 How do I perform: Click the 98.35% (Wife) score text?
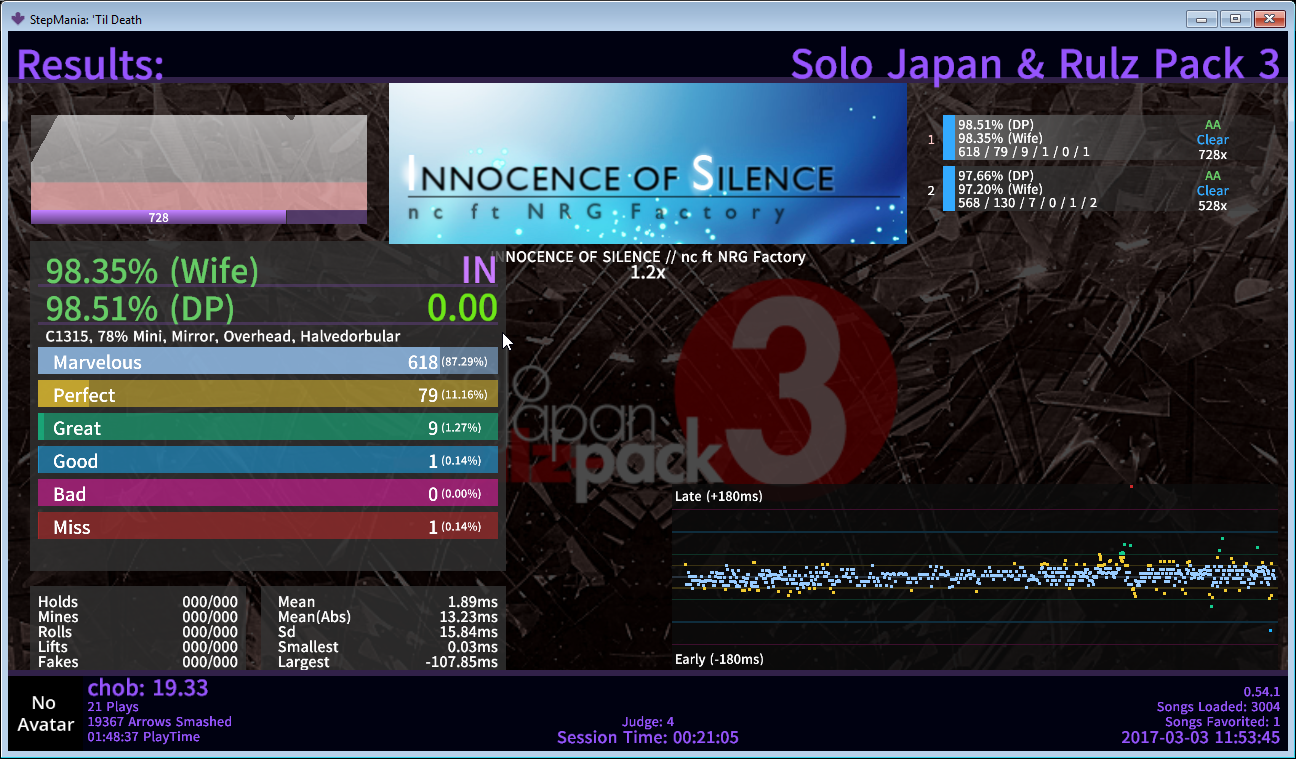[152, 271]
